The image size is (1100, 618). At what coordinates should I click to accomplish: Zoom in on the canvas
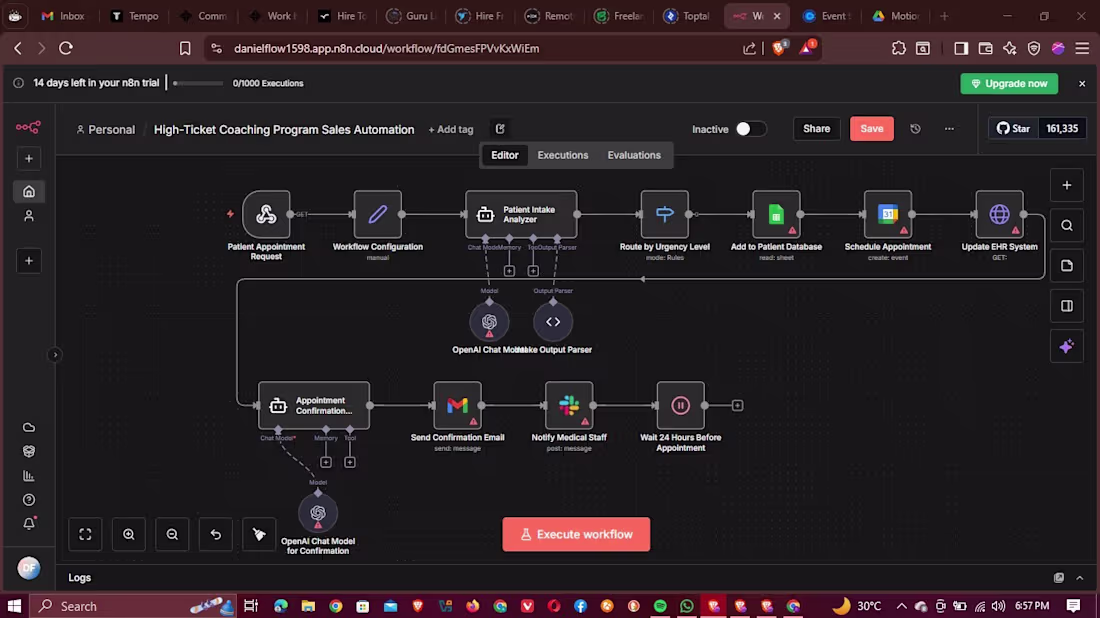(x=128, y=535)
